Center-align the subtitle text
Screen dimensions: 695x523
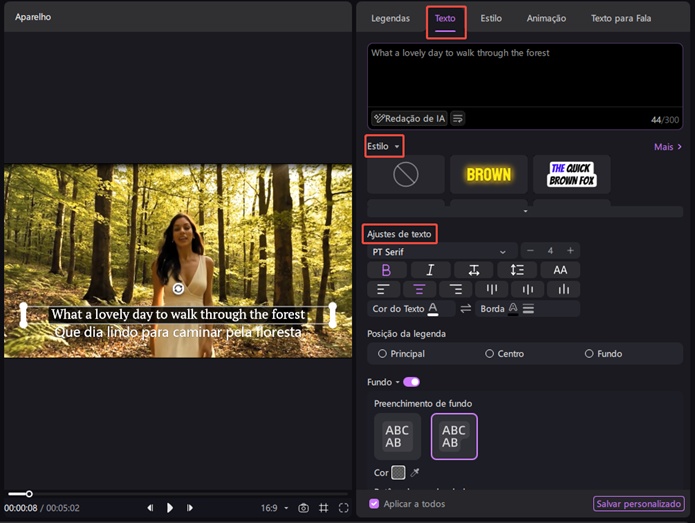click(x=419, y=289)
